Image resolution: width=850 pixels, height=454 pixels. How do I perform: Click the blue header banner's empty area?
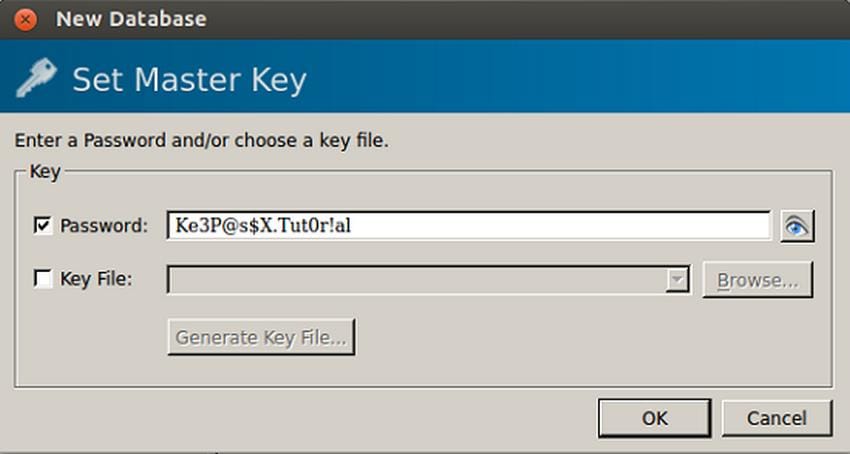coord(580,79)
